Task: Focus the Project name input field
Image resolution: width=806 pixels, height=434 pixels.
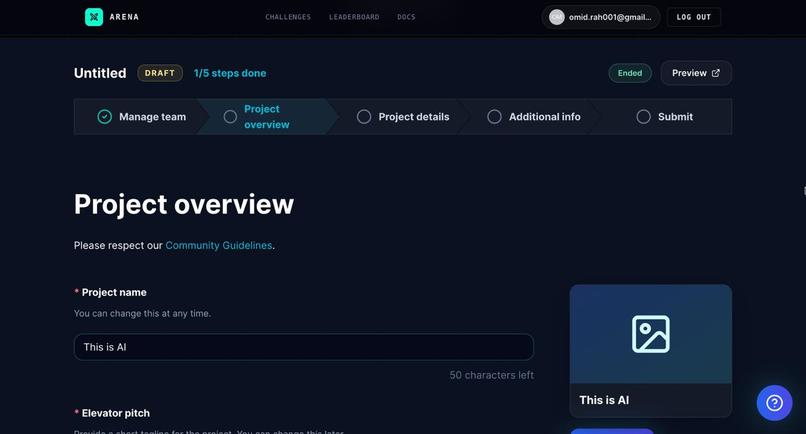Action: coord(304,347)
